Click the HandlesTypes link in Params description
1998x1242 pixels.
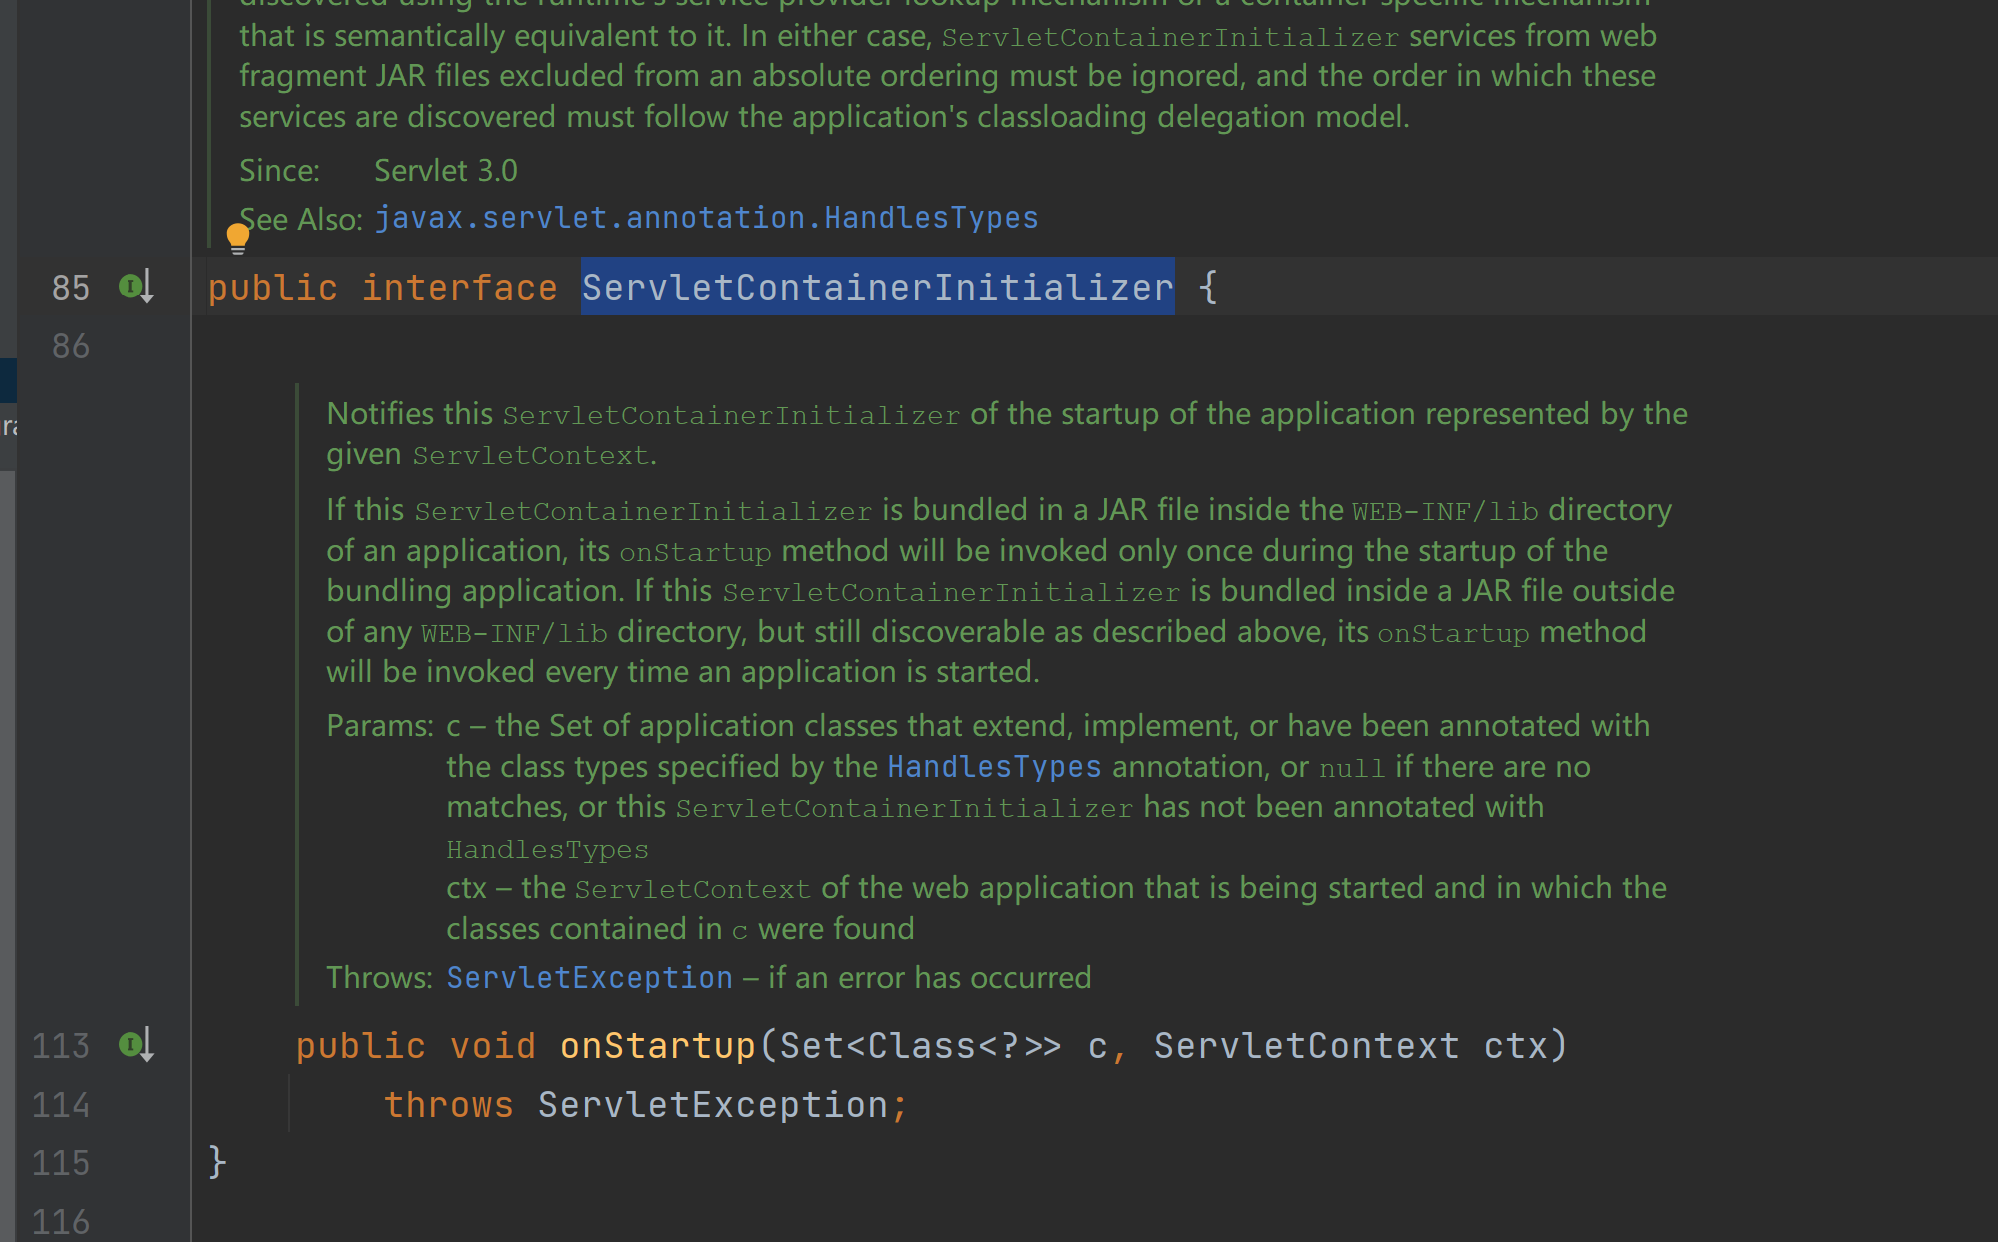994,766
